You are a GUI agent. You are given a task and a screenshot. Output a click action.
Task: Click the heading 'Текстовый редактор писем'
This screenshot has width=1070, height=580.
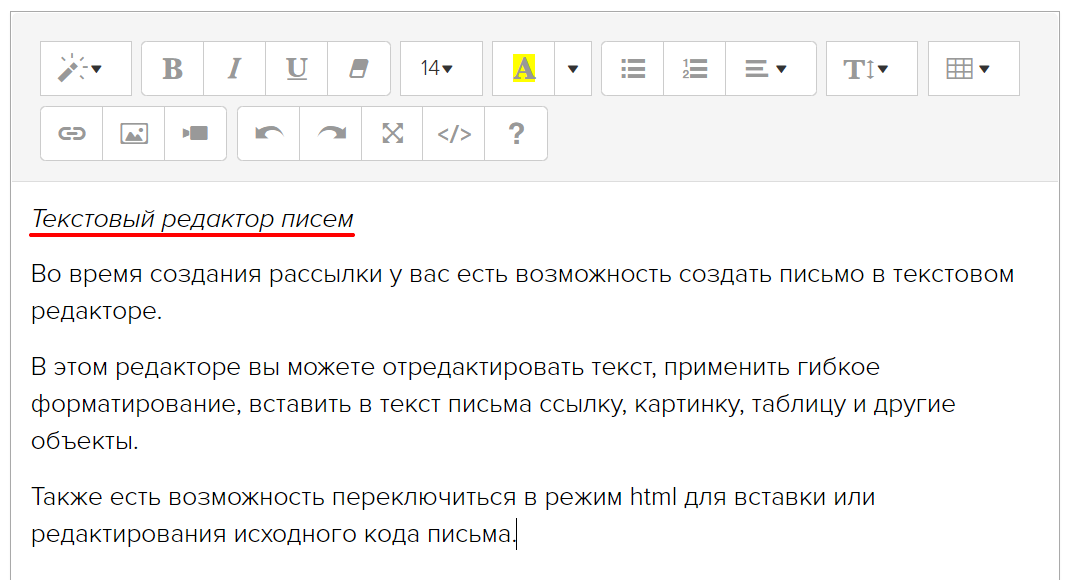192,219
